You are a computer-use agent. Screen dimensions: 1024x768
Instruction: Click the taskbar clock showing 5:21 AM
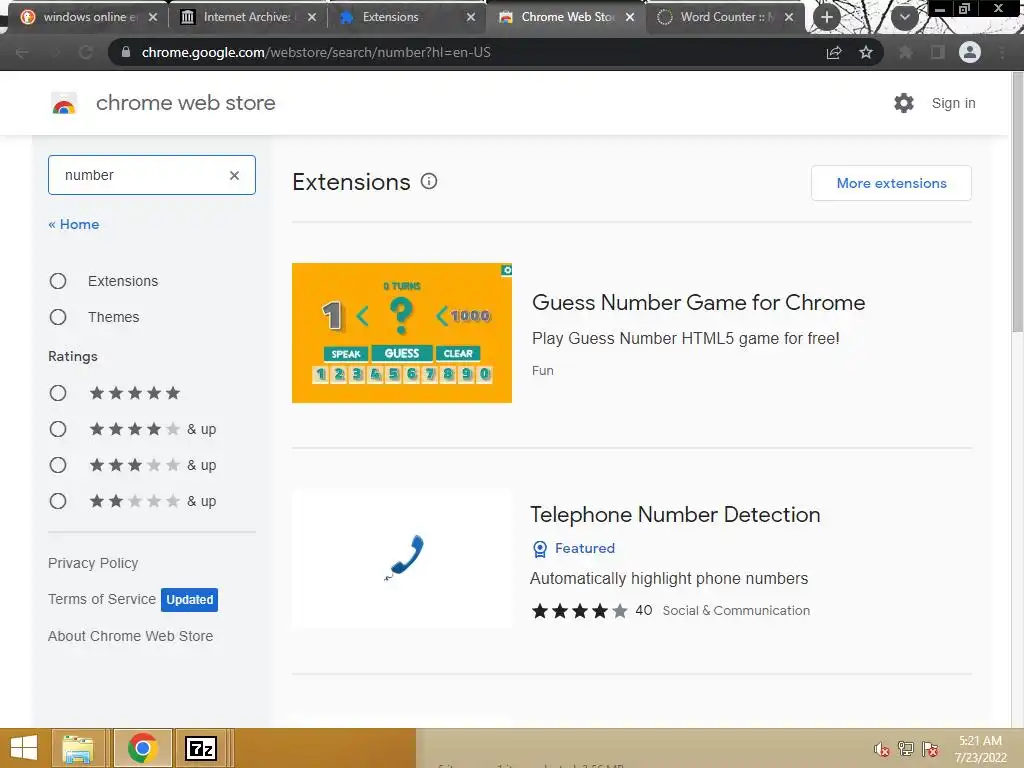point(980,749)
